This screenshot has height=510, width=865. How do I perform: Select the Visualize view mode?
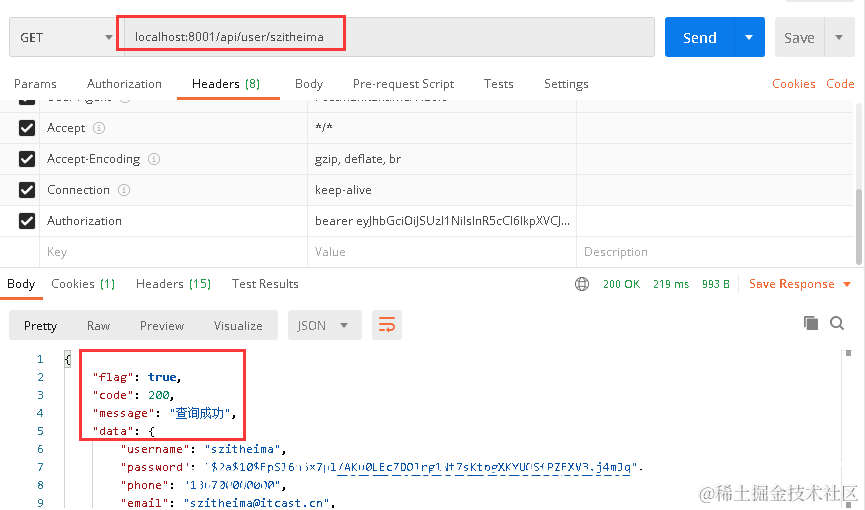238,326
